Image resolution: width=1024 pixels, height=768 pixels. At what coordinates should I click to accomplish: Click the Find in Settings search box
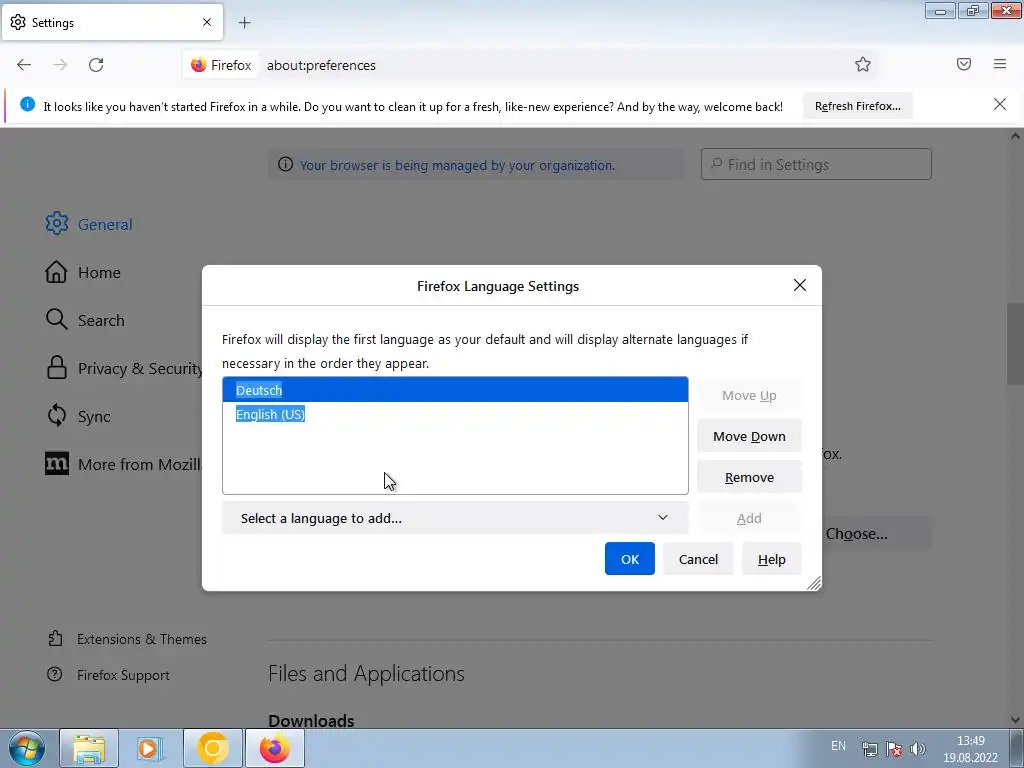(x=816, y=165)
